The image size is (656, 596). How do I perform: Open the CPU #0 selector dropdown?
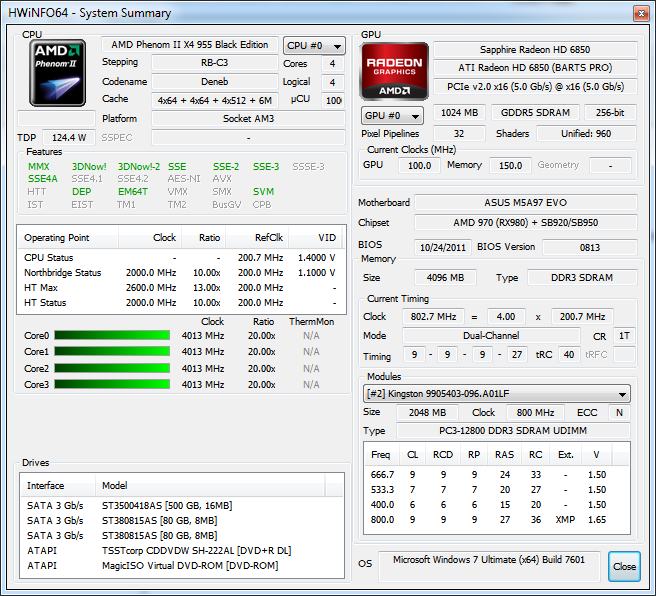coord(314,46)
